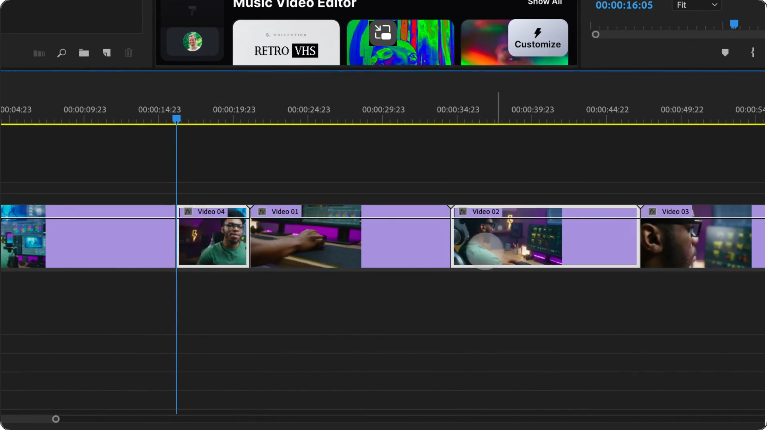Viewport: 767px width, 430px height.
Task: Toggle the fx badge on Video 01 clip
Action: tap(262, 212)
